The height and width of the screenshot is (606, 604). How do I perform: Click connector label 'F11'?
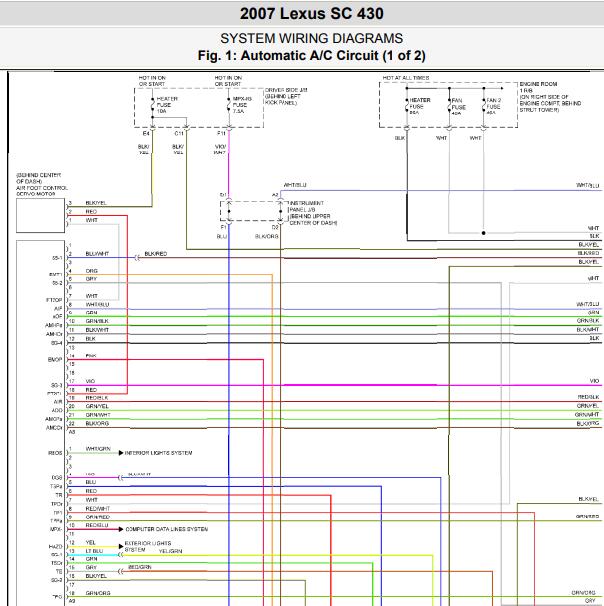[x=221, y=133]
